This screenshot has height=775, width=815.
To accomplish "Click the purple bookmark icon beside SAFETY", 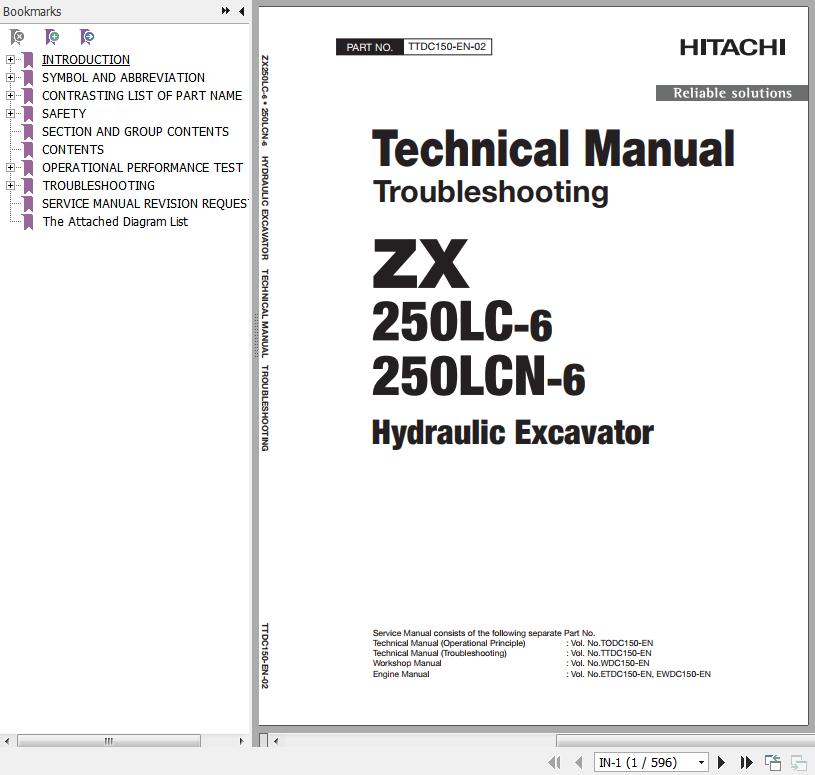I will pyautogui.click(x=29, y=113).
